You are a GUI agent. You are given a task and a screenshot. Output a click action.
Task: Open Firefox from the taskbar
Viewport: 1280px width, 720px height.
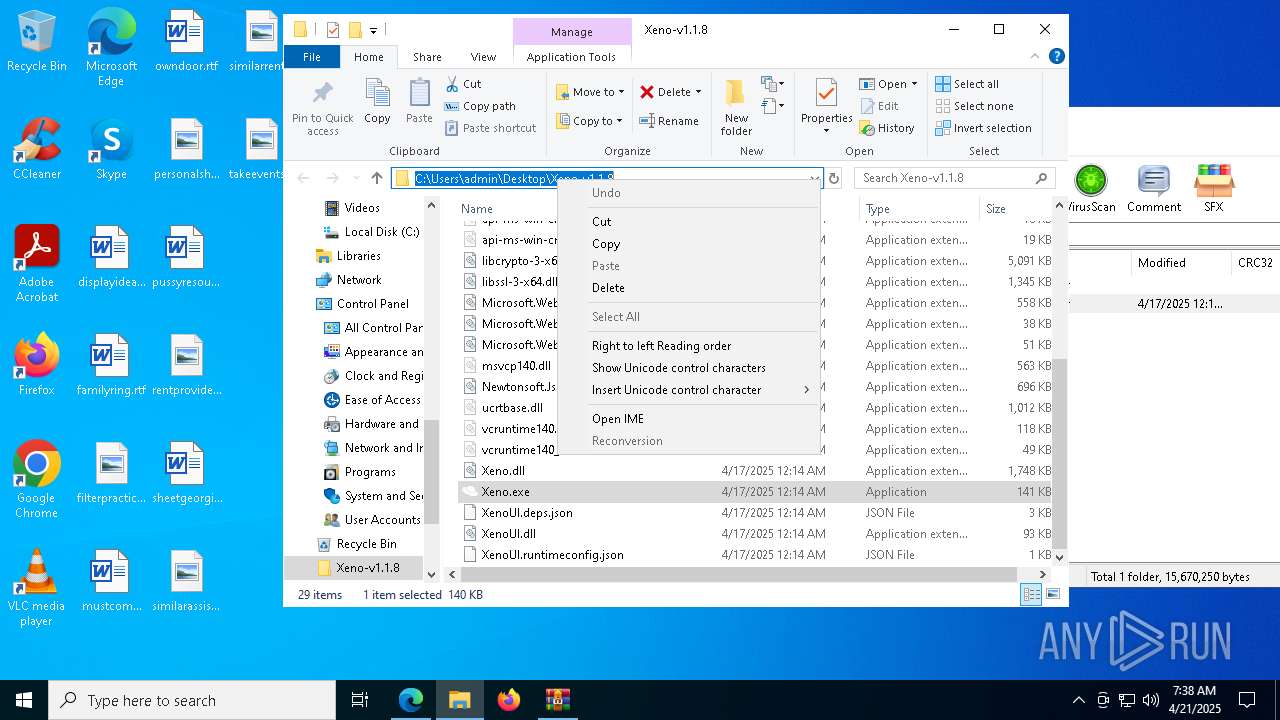click(x=509, y=700)
